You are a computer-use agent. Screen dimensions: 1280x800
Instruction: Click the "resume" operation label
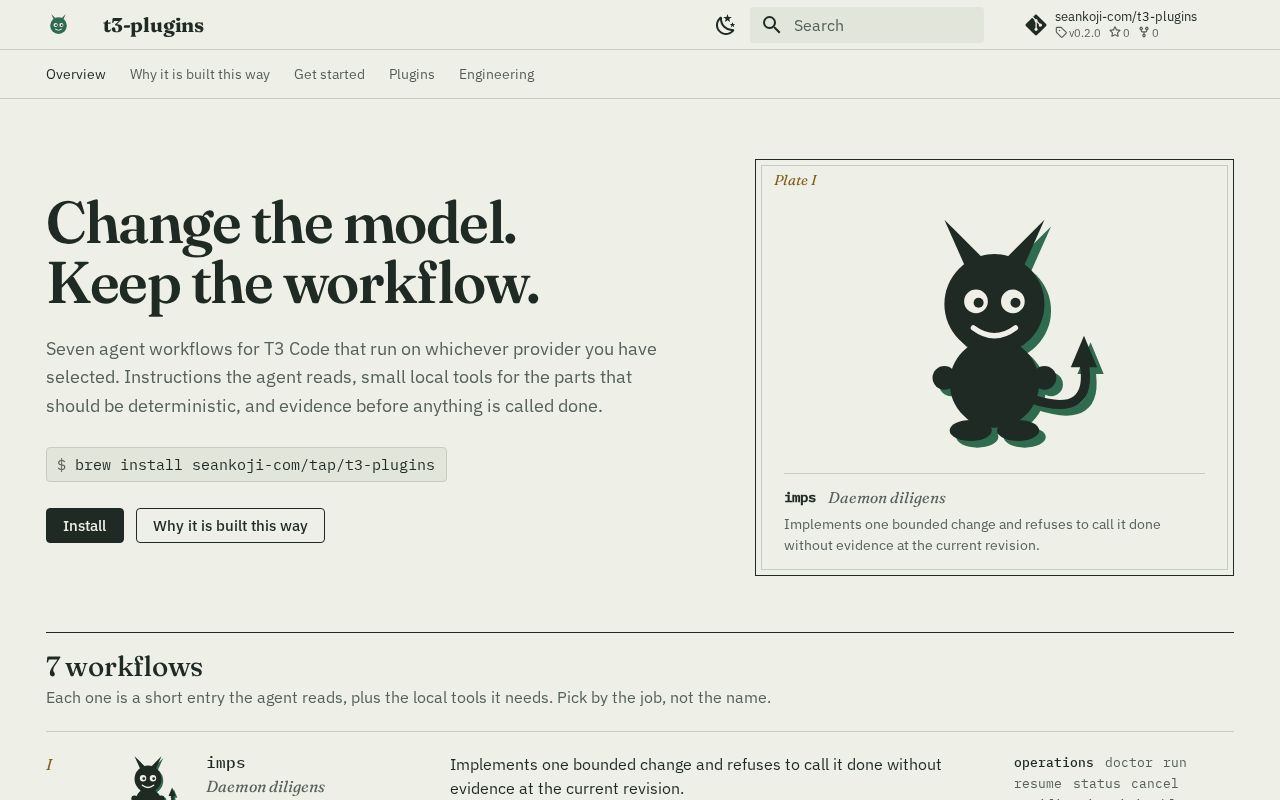(1038, 784)
